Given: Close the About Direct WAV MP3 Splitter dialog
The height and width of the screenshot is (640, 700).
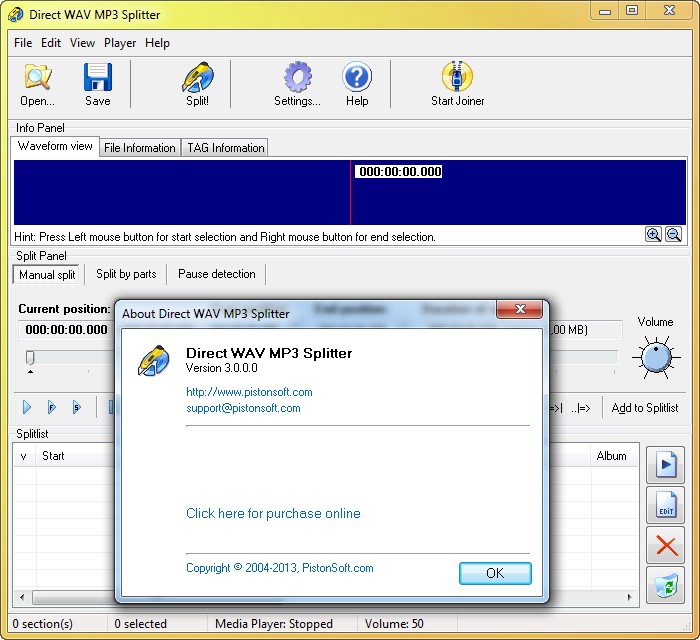Looking at the screenshot, I should pyautogui.click(x=520, y=309).
